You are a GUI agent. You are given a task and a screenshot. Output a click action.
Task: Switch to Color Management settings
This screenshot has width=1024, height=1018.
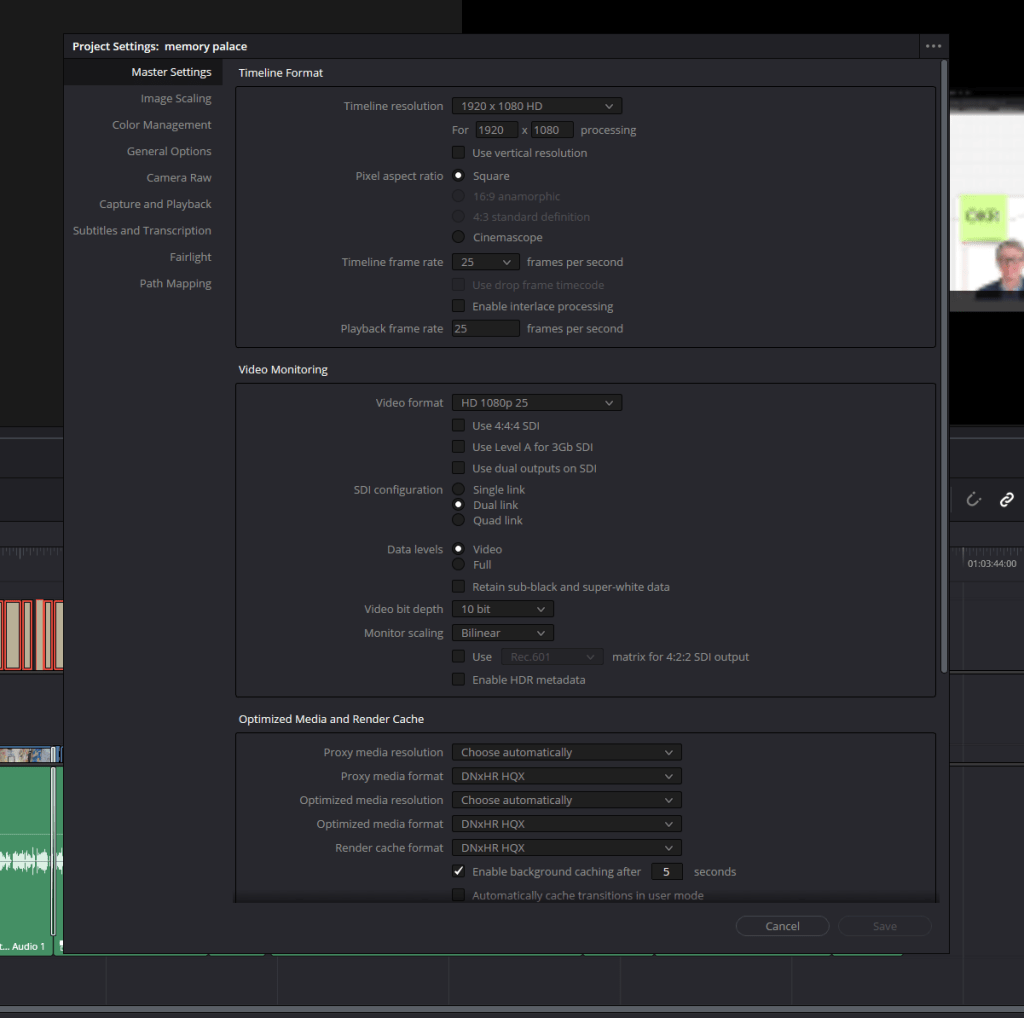[161, 125]
